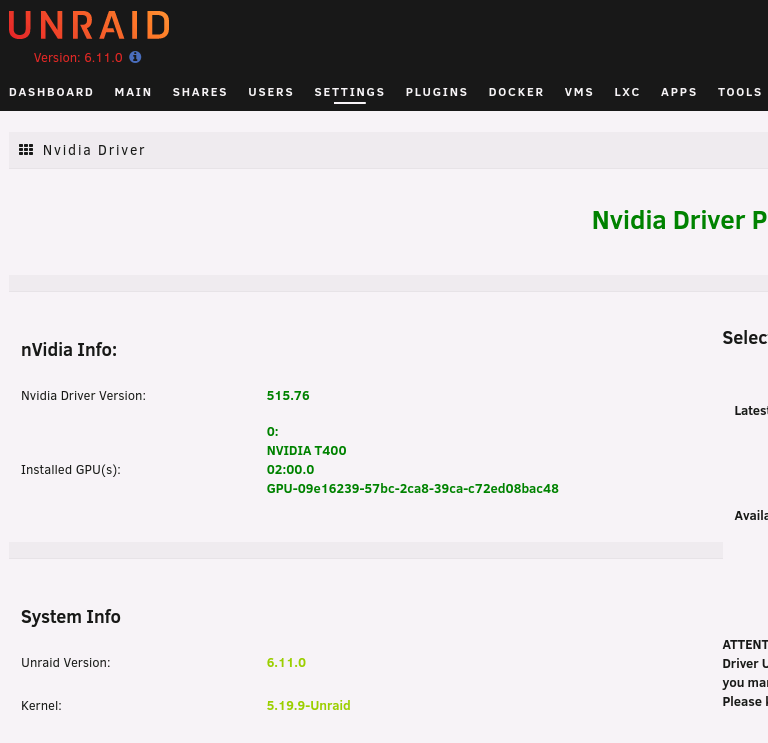Viewport: 768px width, 743px height.
Task: Click the GPU UUID GPU-09e16239-57bc-2ca8-39ca-c72ed08bac48
Action: tap(412, 489)
